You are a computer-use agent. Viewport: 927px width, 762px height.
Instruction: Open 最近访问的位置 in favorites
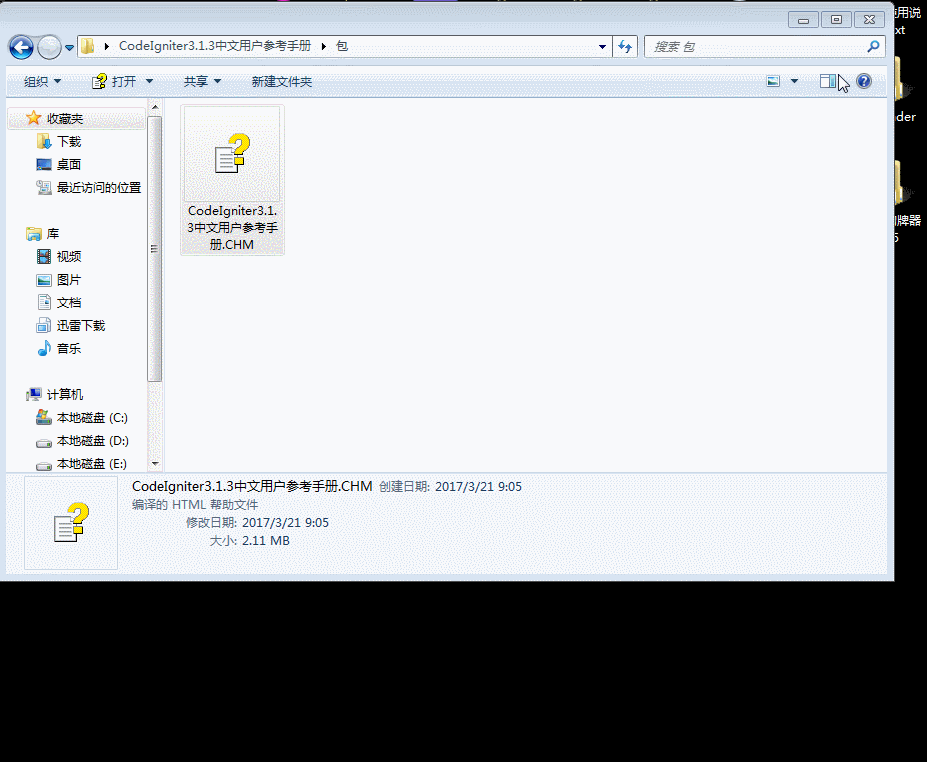[x=95, y=187]
